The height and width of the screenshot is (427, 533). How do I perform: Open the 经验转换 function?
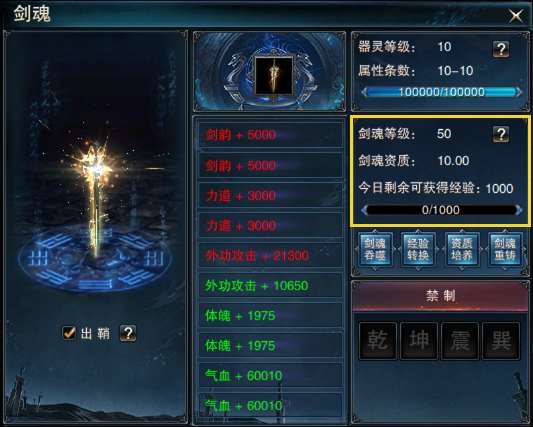point(418,250)
